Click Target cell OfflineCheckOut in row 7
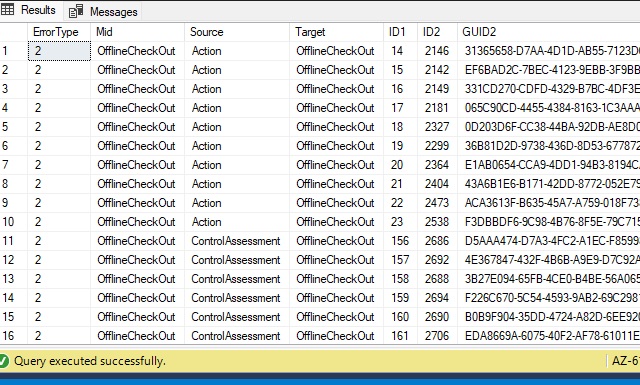Image resolution: width=640 pixels, height=385 pixels. tap(337, 165)
